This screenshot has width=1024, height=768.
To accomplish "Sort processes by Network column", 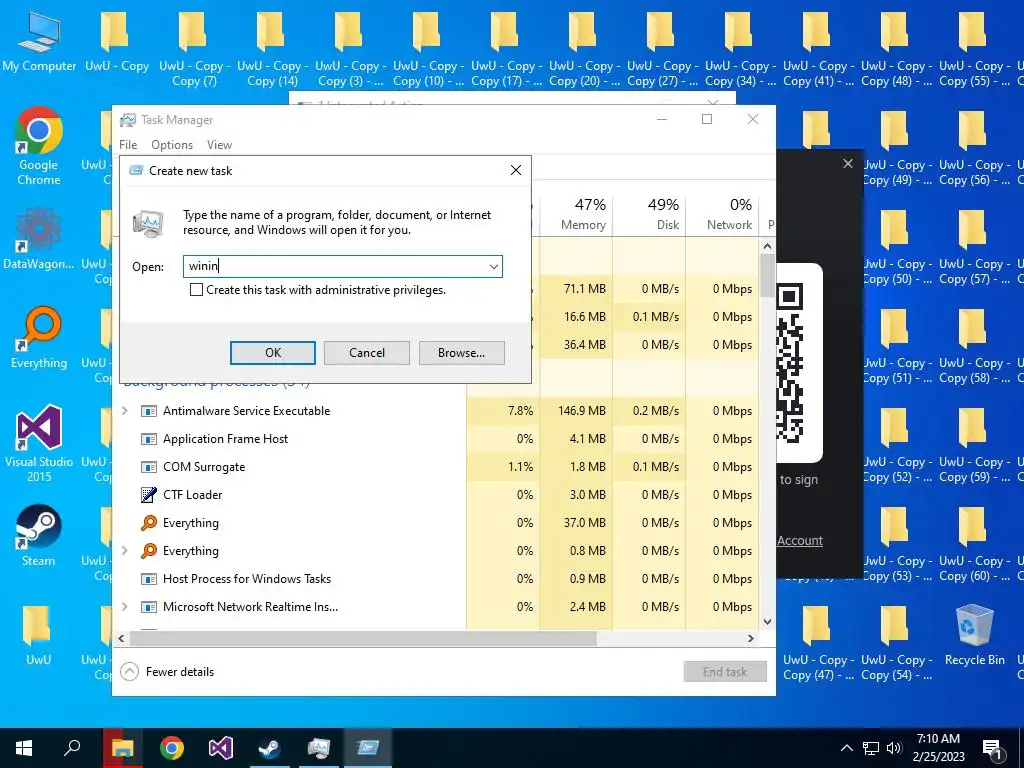I will [722, 215].
